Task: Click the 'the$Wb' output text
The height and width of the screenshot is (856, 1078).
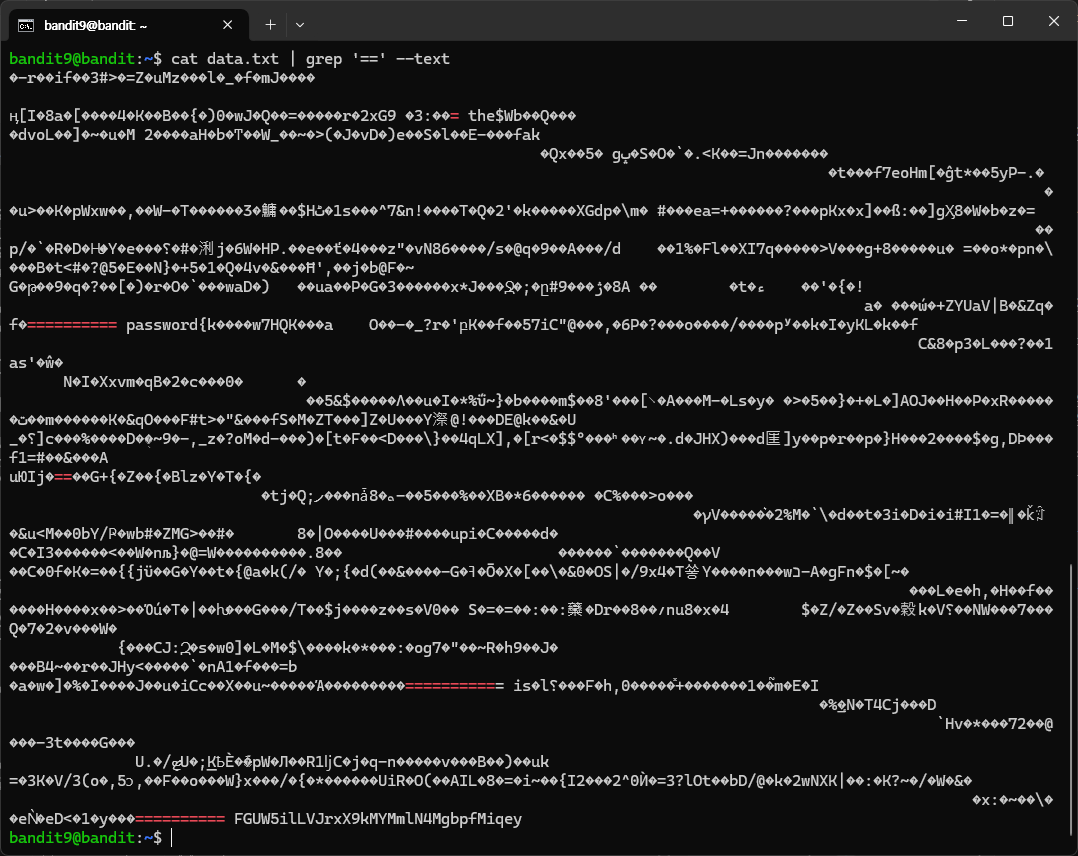Action: pyautogui.click(x=496, y=116)
